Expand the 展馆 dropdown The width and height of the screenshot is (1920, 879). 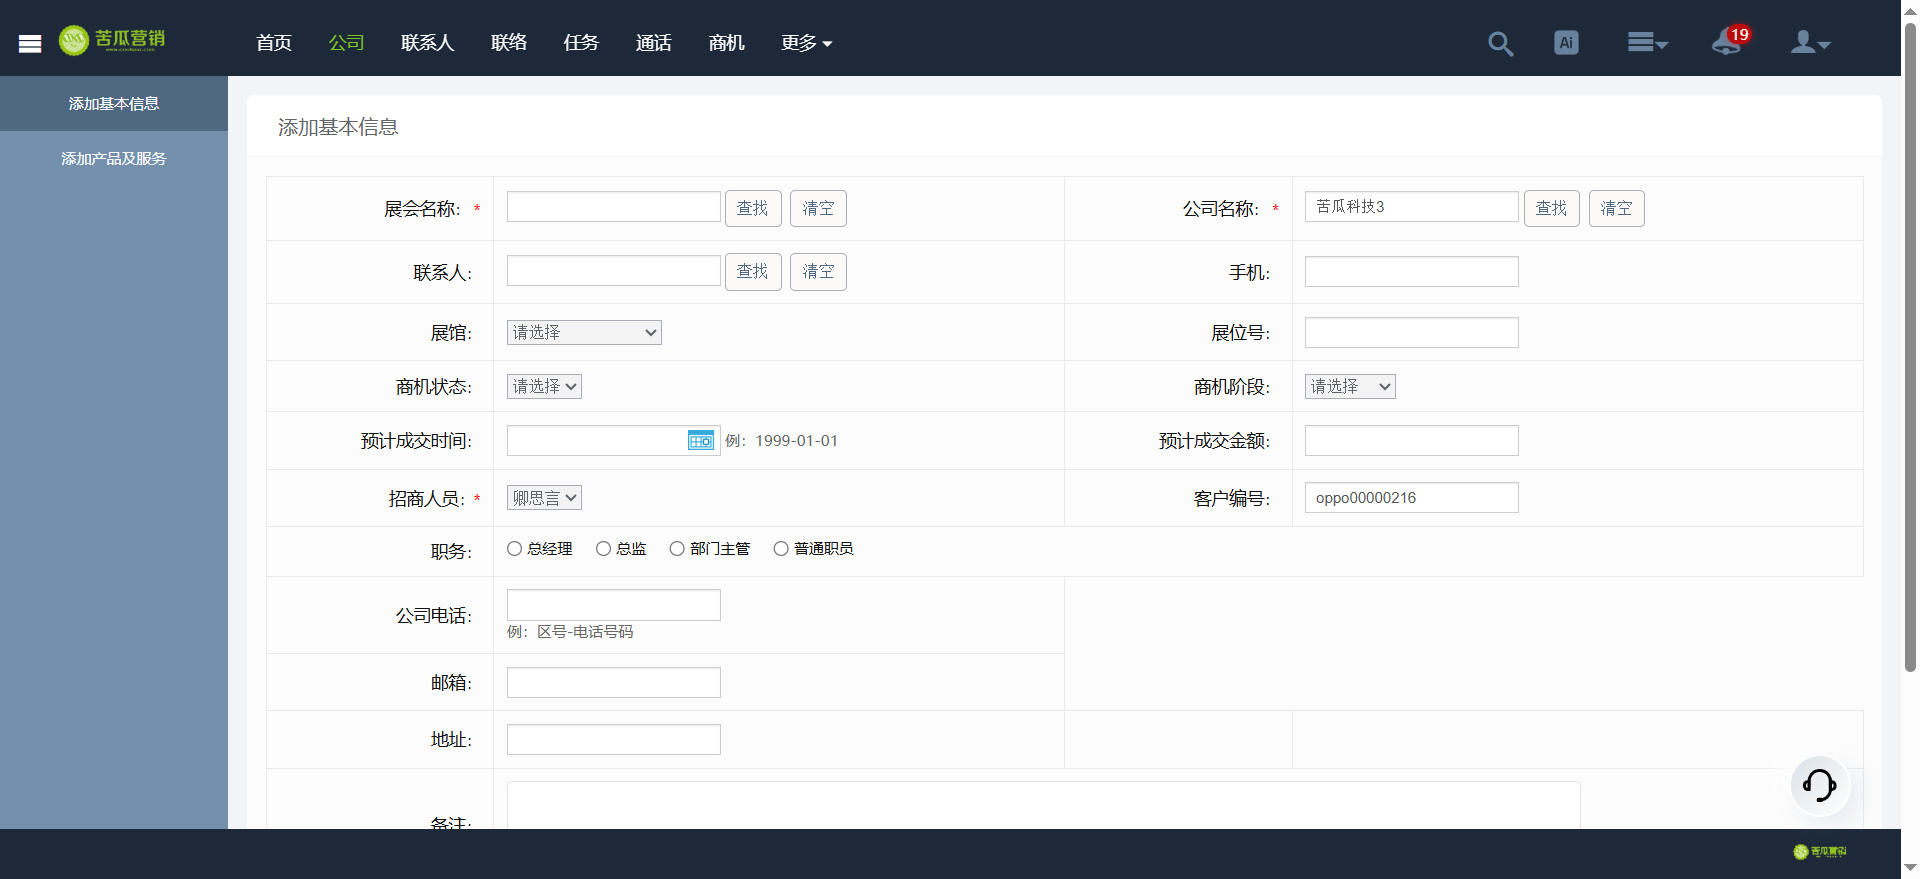pyautogui.click(x=584, y=333)
